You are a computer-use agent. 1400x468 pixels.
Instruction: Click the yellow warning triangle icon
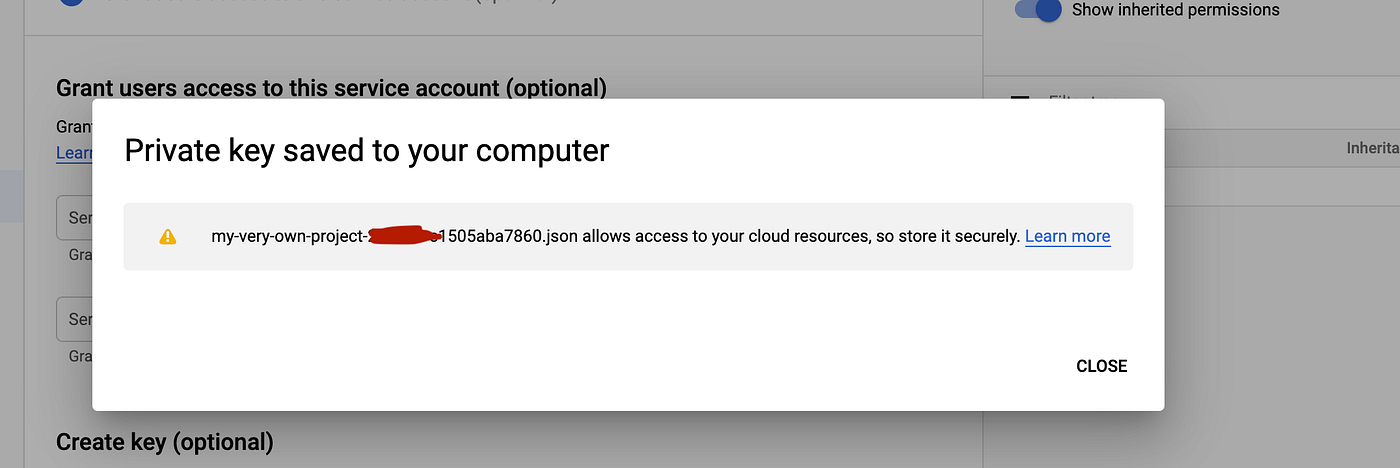168,237
